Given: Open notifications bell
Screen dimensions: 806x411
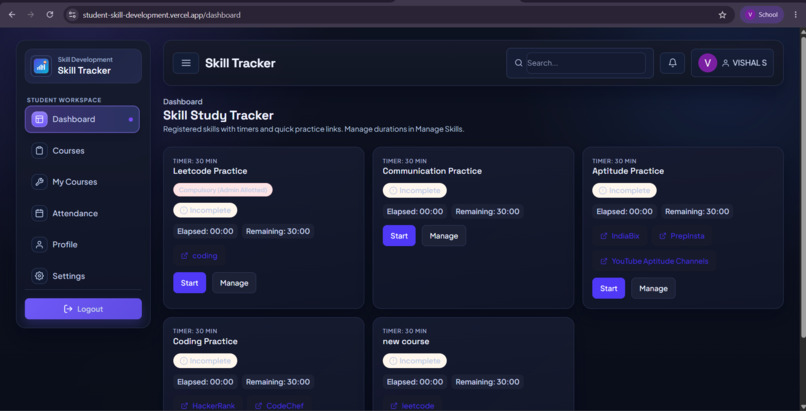Looking at the screenshot, I should [x=672, y=63].
